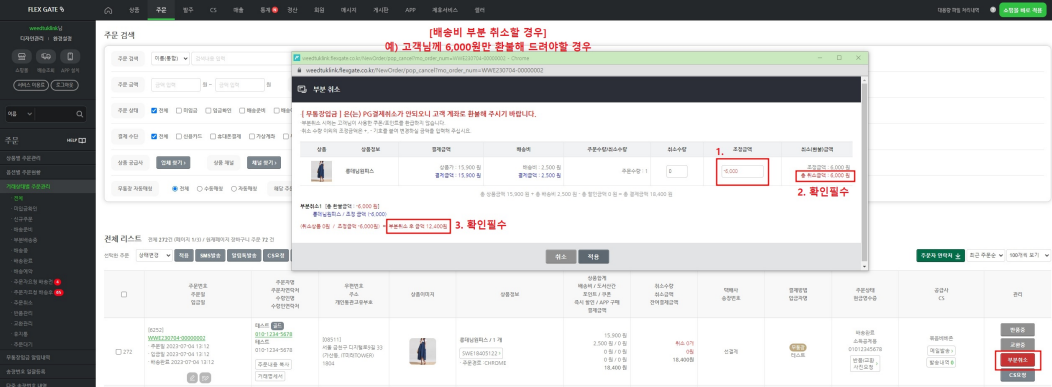This screenshot has height=387, width=1052.
Task: Select the 수동매칭 radio button
Action: (200, 188)
